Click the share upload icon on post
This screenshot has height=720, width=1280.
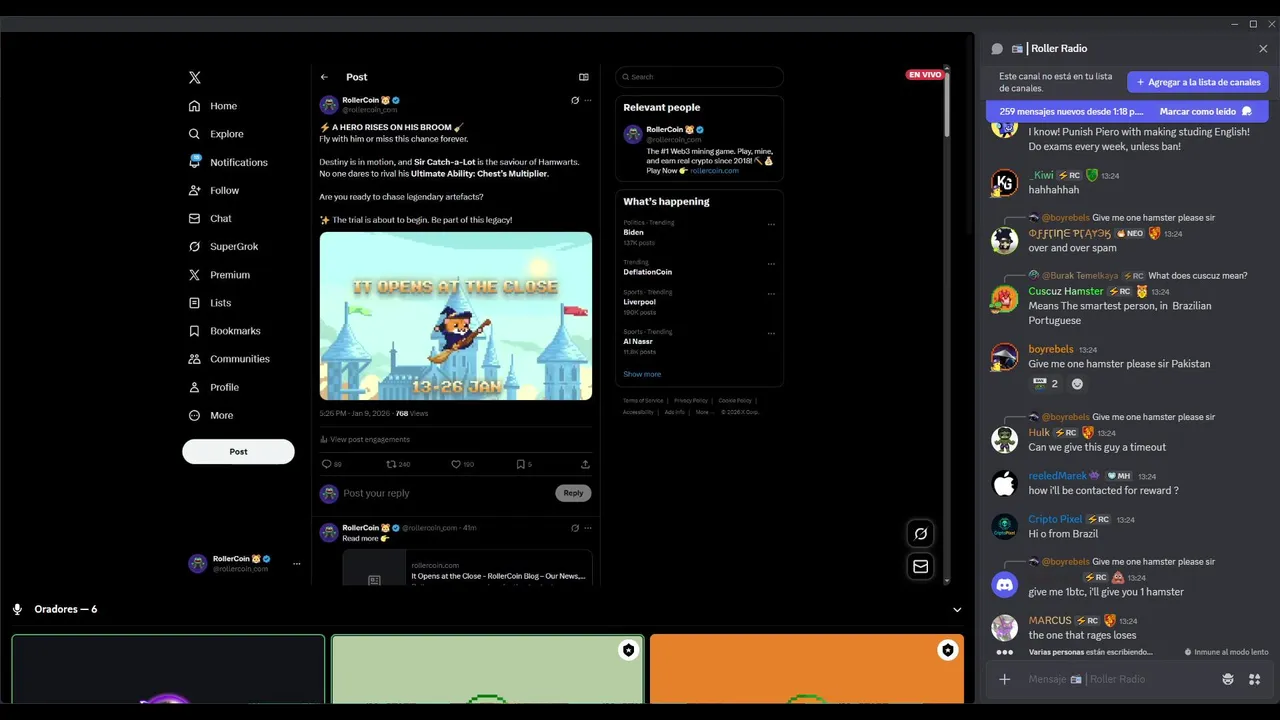585,464
